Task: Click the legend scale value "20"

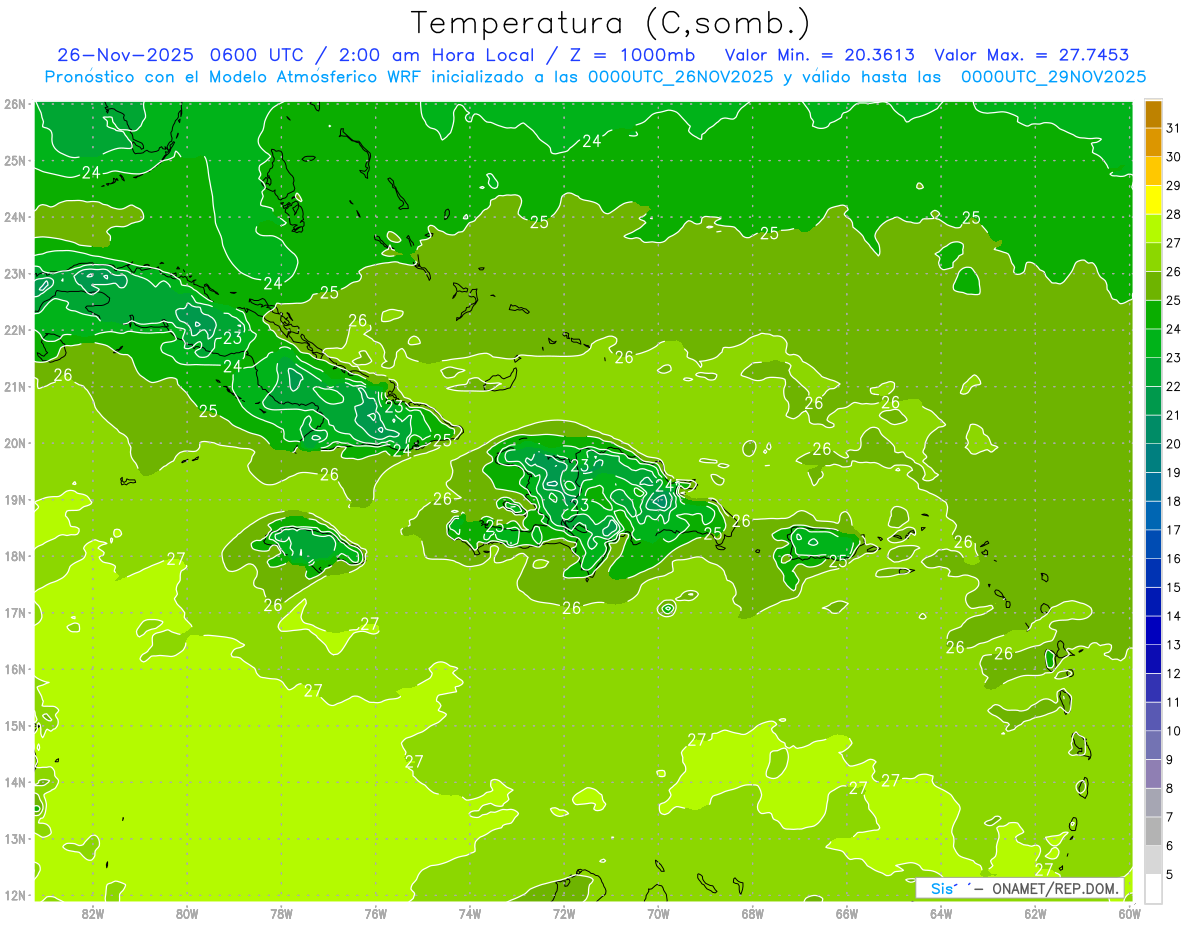Action: click(x=1174, y=444)
